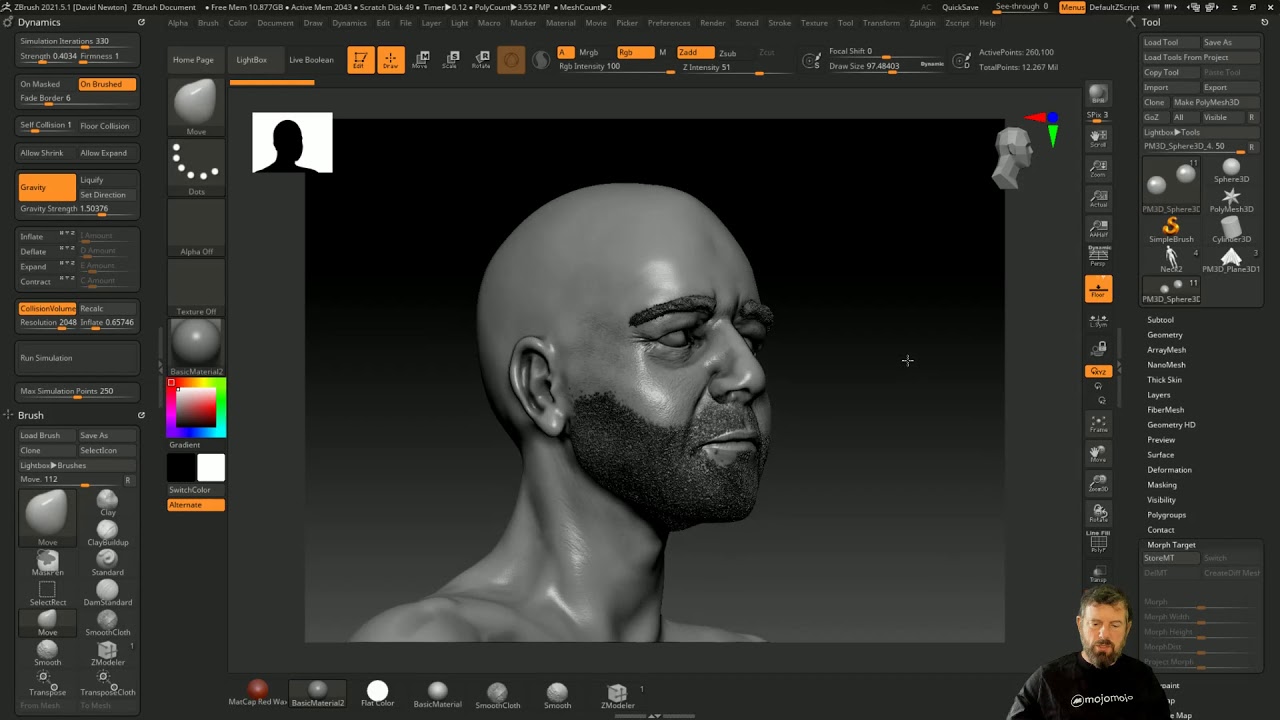This screenshot has height=720, width=1280.
Task: Open the Home Page tab
Action: pyautogui.click(x=193, y=60)
